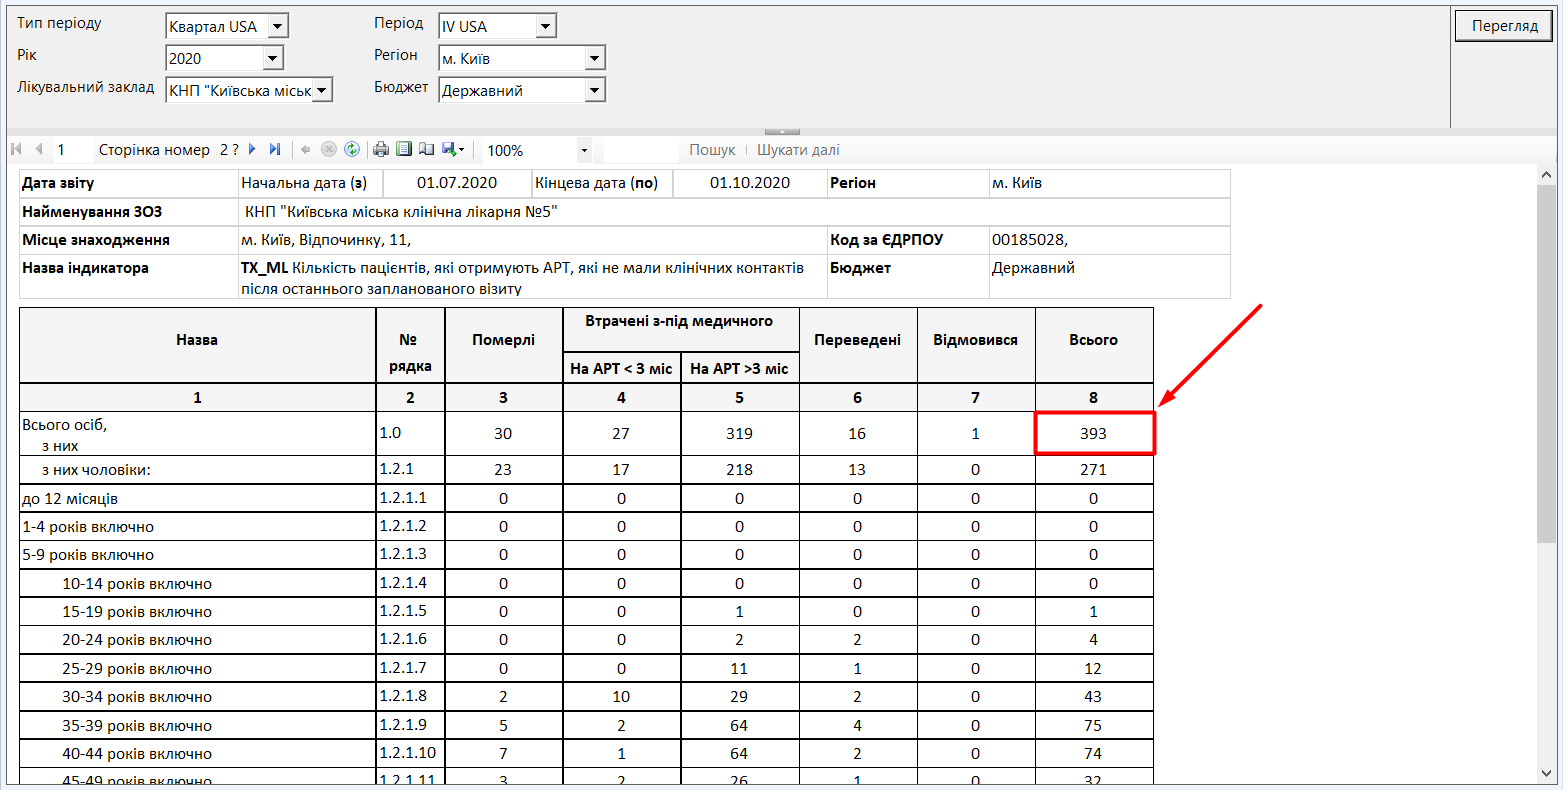Click the 'На АРТ < 3 міс' subheader

point(621,368)
